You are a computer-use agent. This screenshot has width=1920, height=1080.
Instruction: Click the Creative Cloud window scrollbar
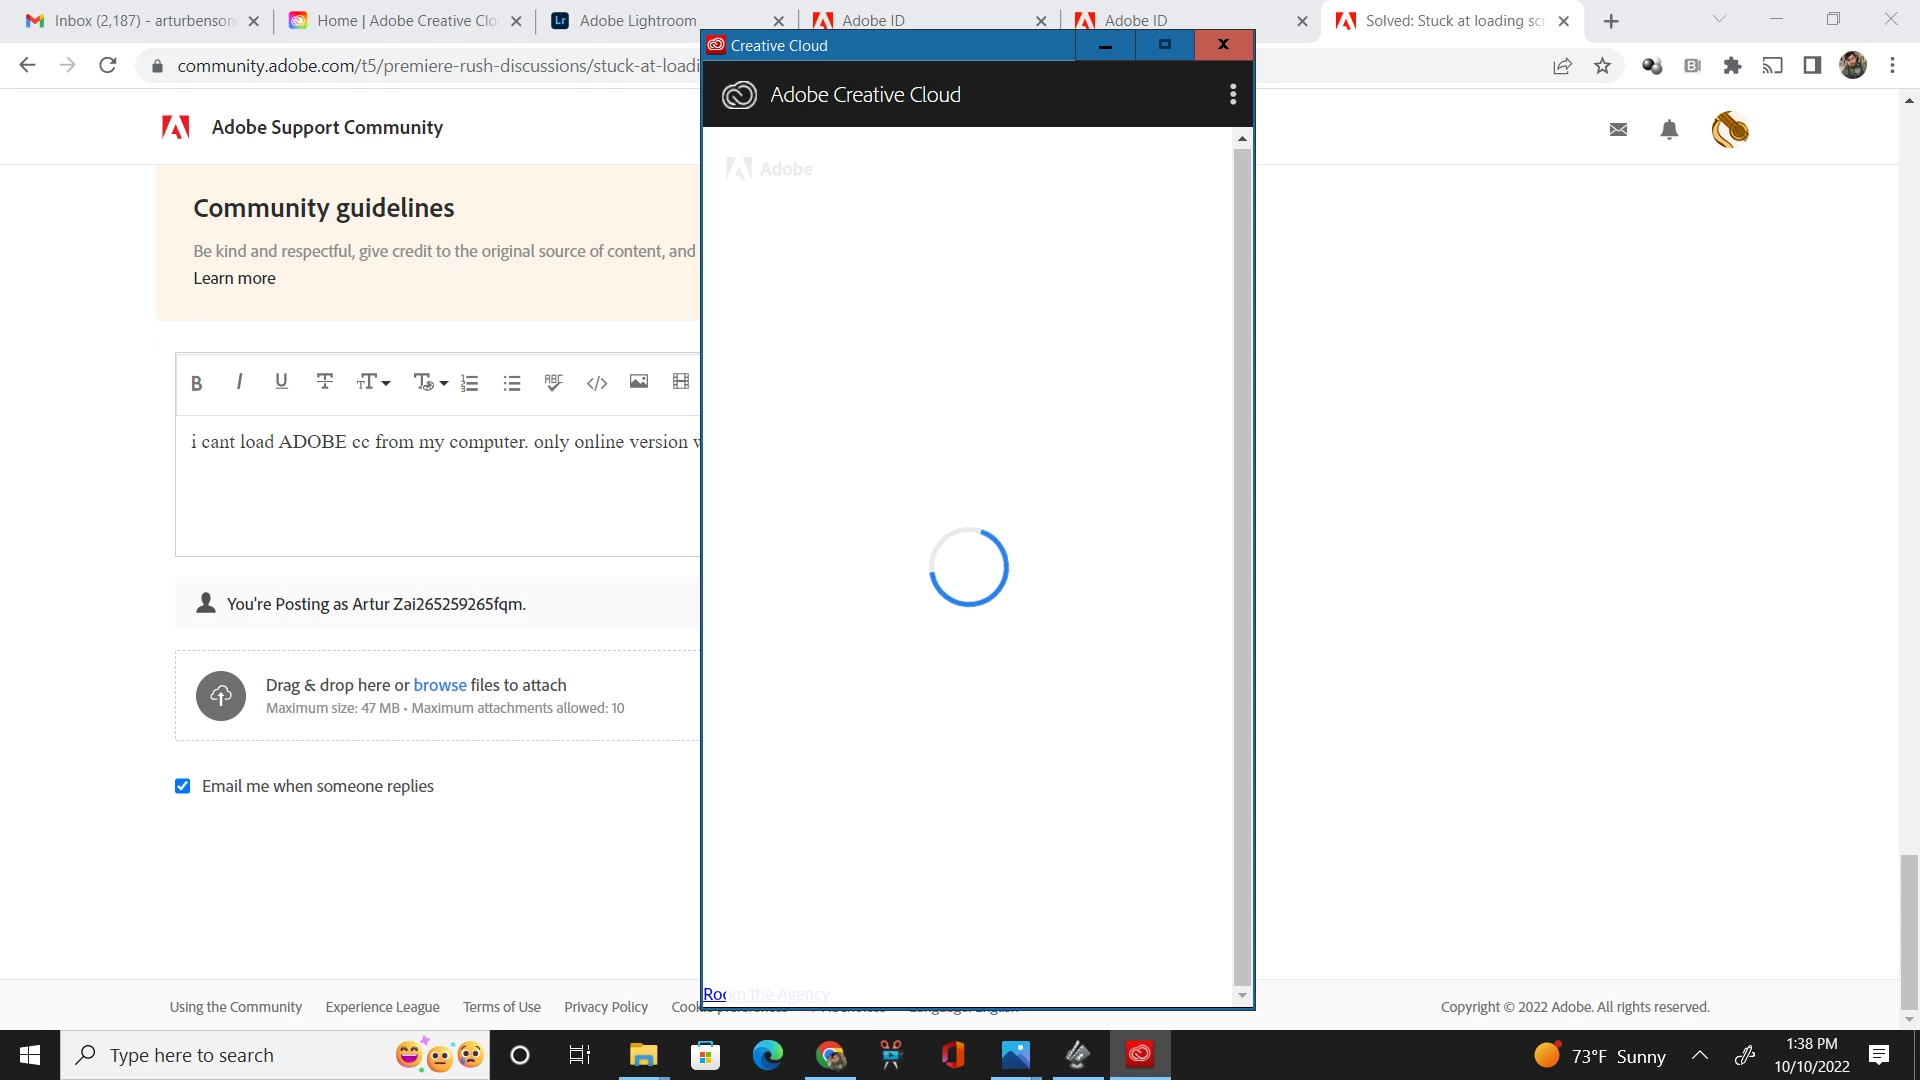coord(1242,566)
